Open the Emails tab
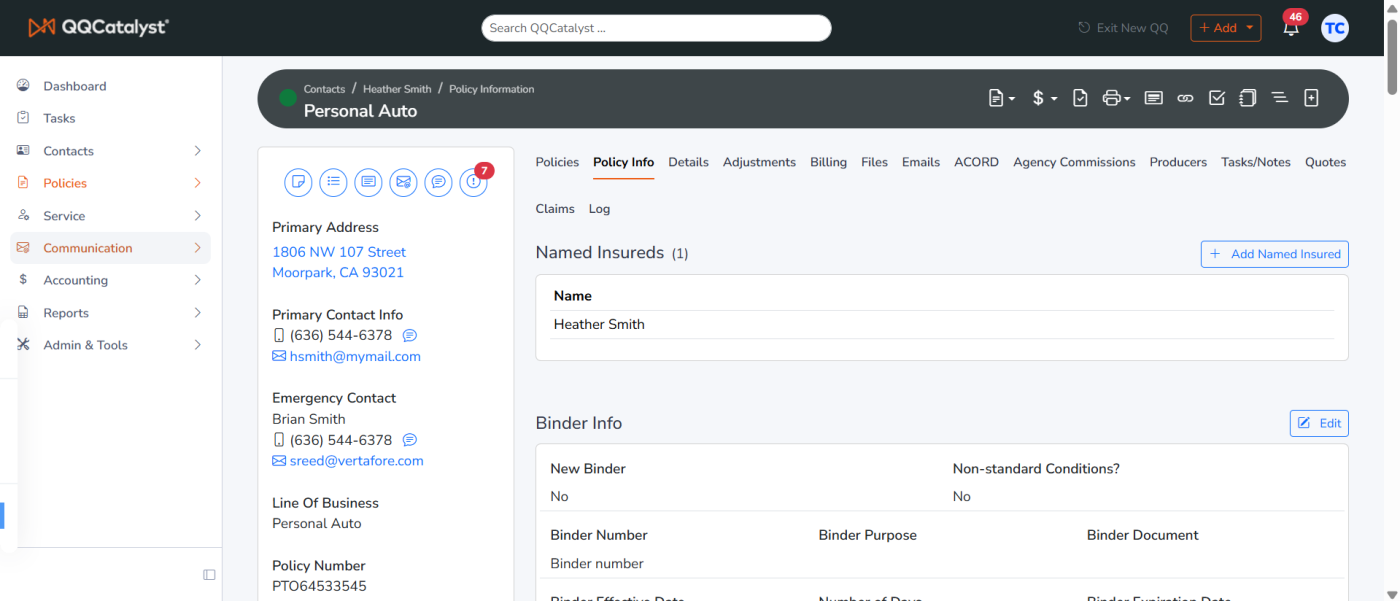Image resolution: width=1400 pixels, height=601 pixels. tap(920, 162)
